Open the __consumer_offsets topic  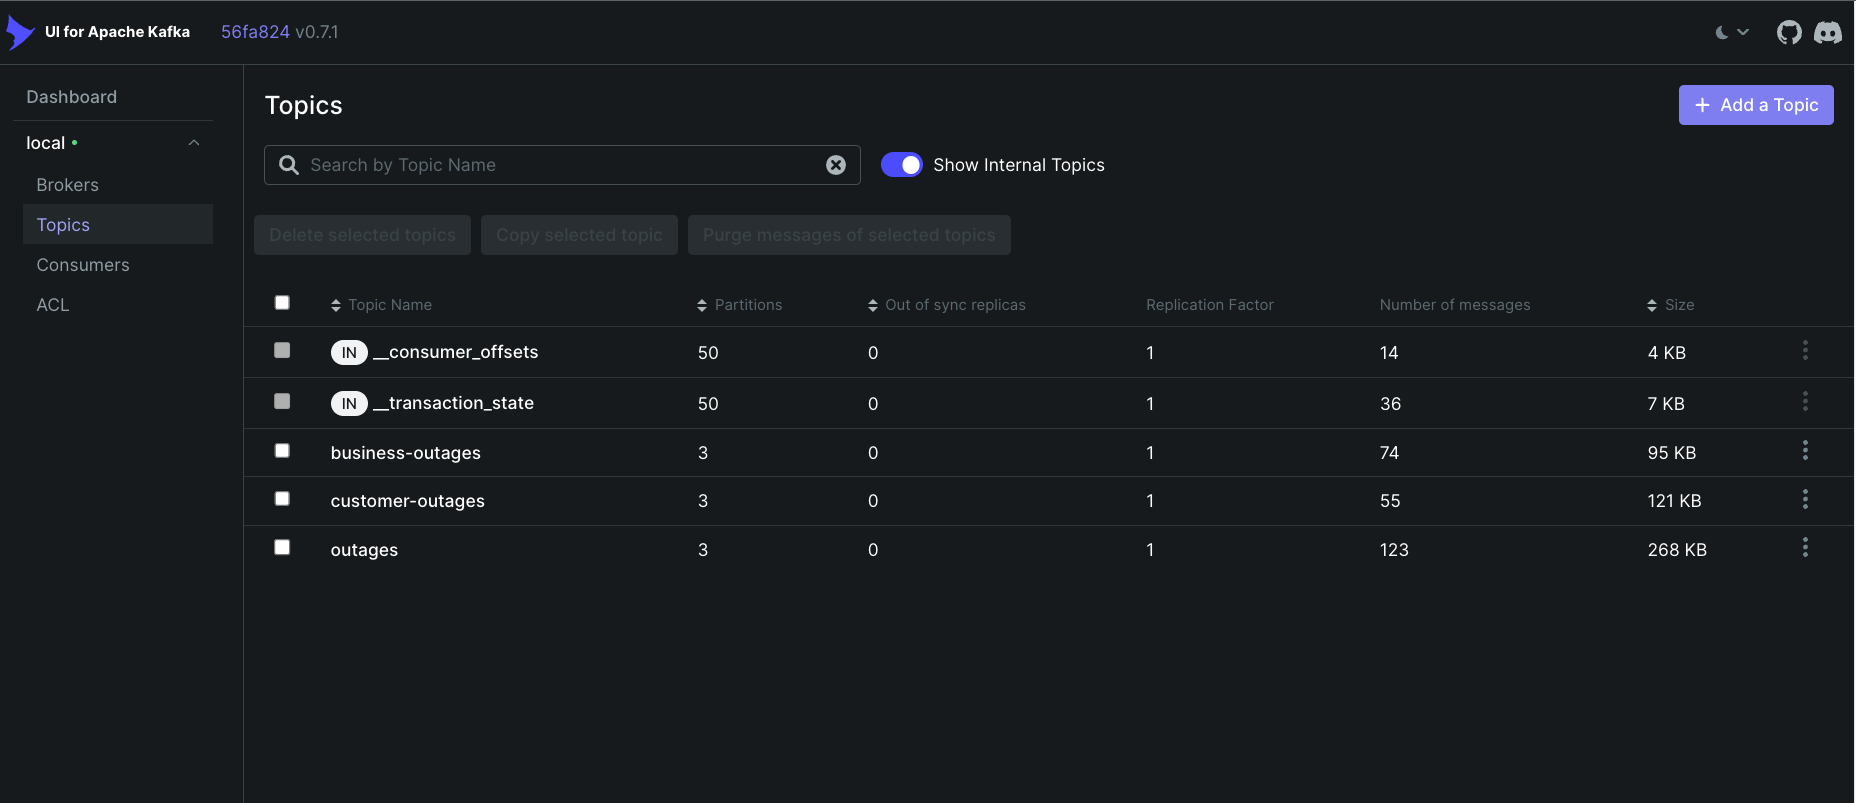[x=455, y=352]
